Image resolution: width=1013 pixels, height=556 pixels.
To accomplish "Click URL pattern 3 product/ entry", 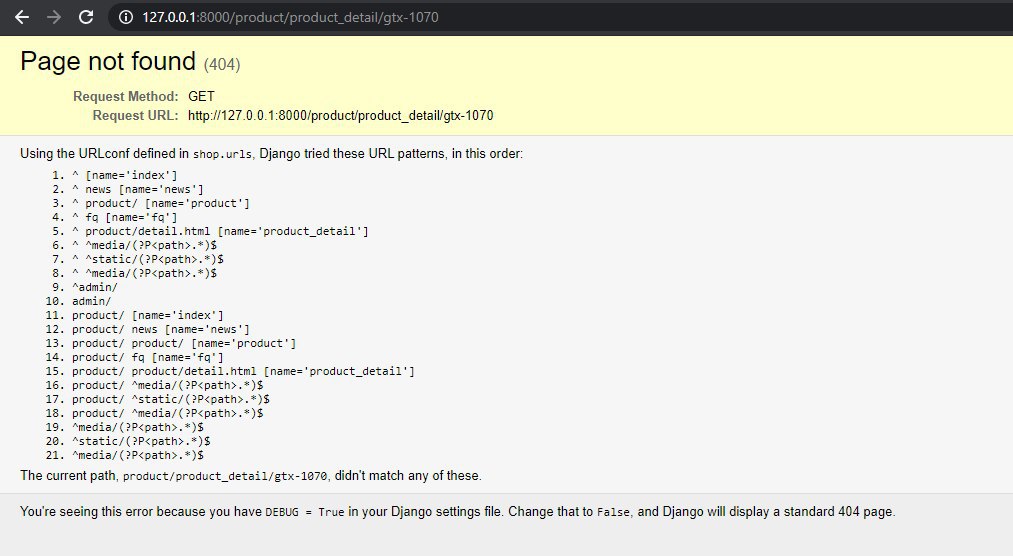I will tap(161, 203).
